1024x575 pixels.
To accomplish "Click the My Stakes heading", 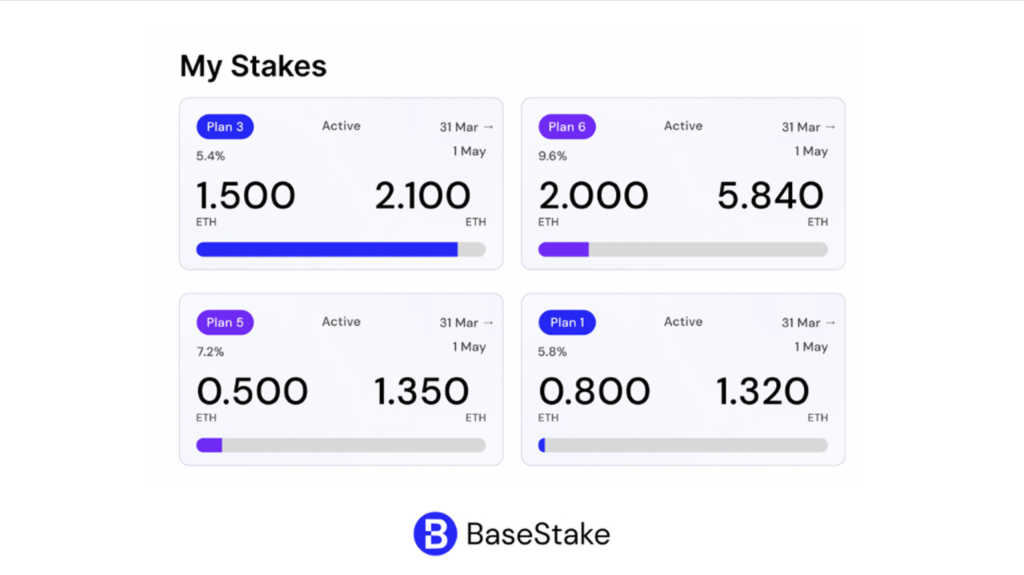I will (253, 66).
